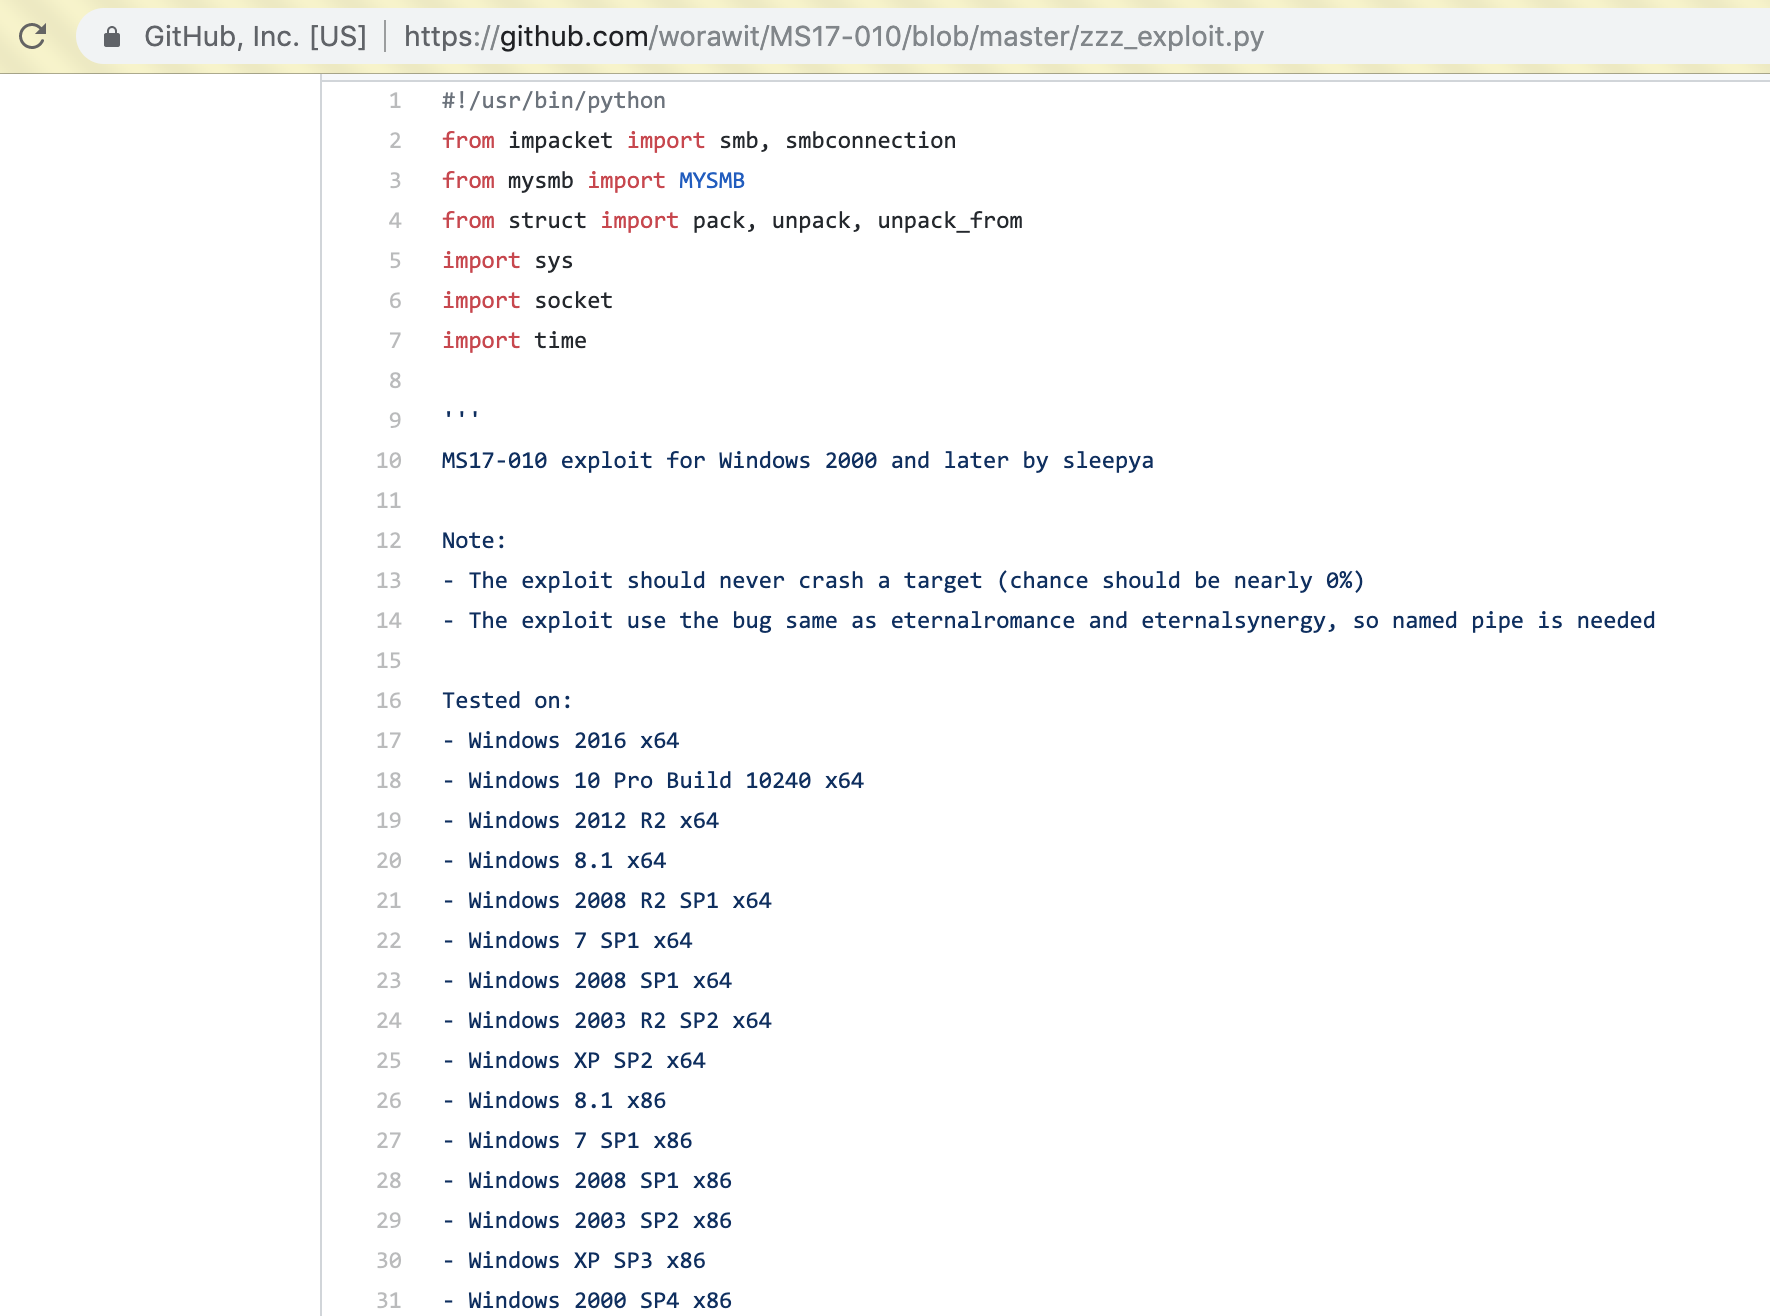Viewport: 1770px width, 1316px height.
Task: Click 'Windows 10 Pro Build 10240 x64'
Action: (653, 781)
